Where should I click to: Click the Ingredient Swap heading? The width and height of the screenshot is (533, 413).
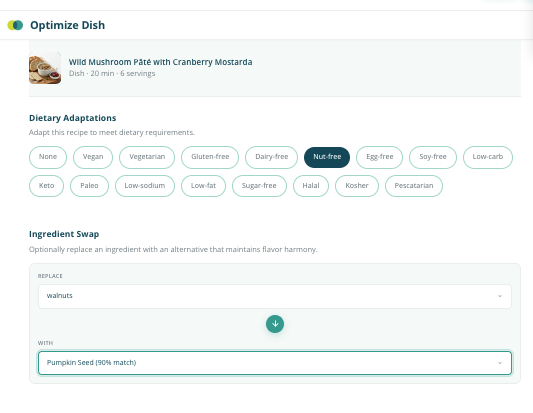point(64,234)
